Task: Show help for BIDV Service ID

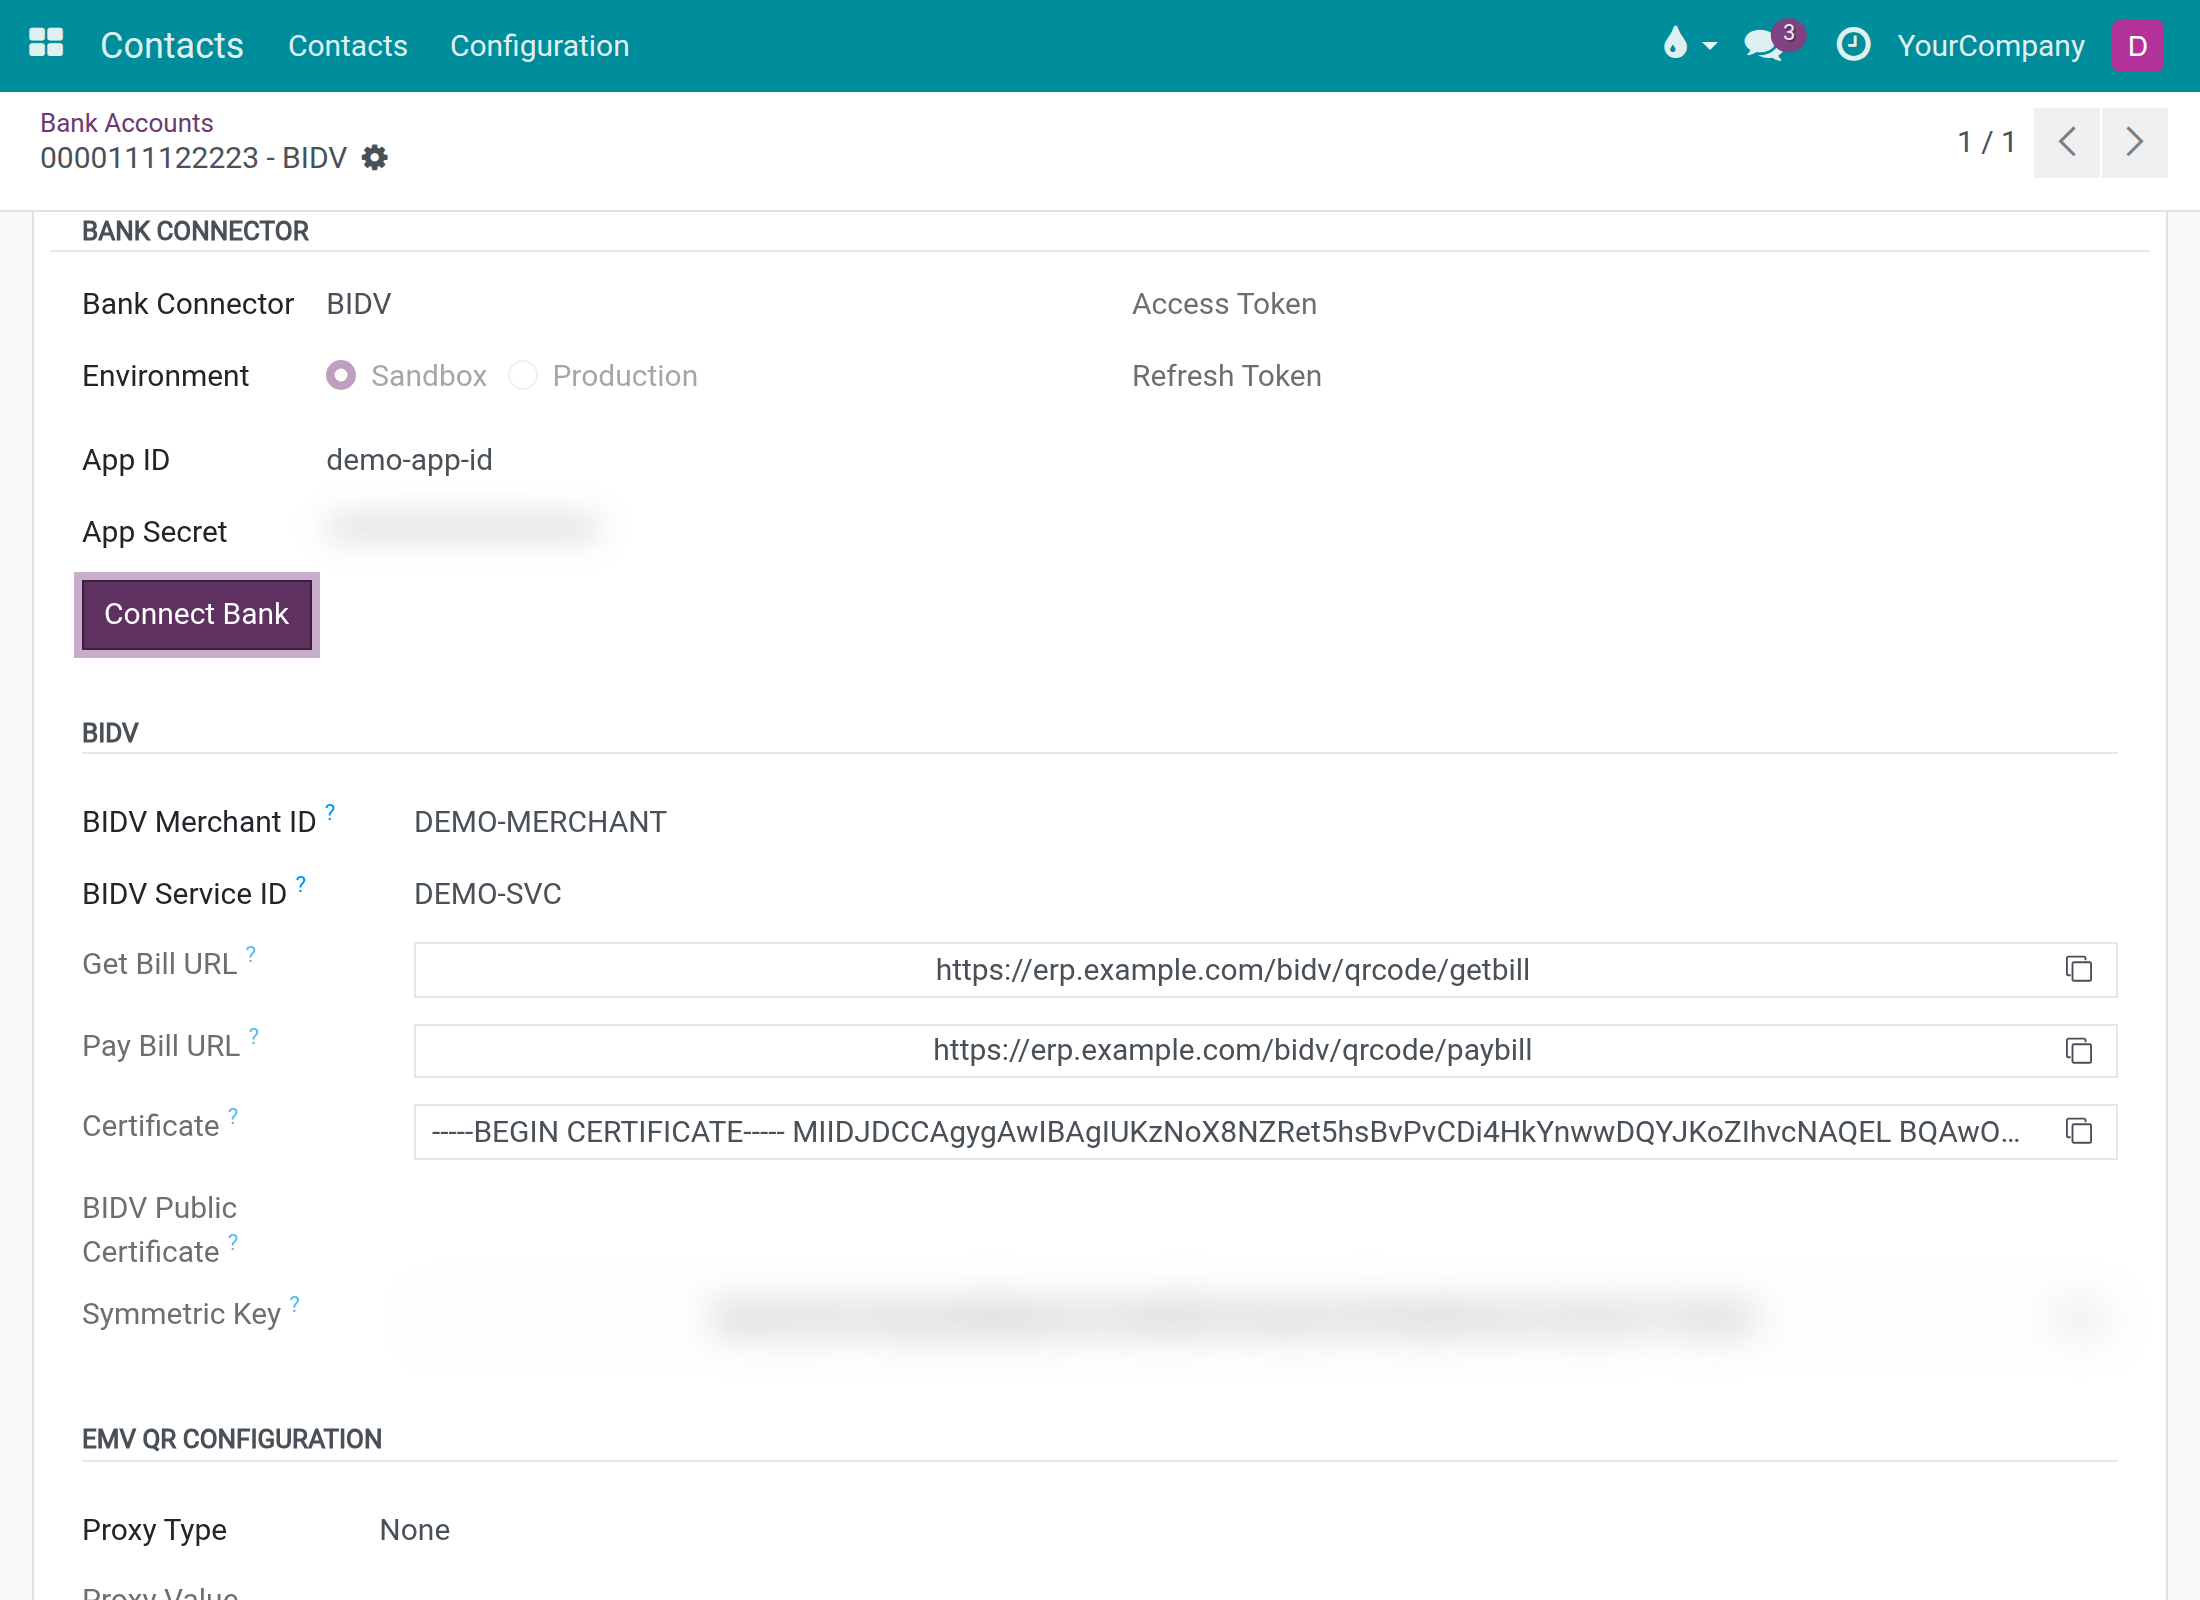Action: 301,884
